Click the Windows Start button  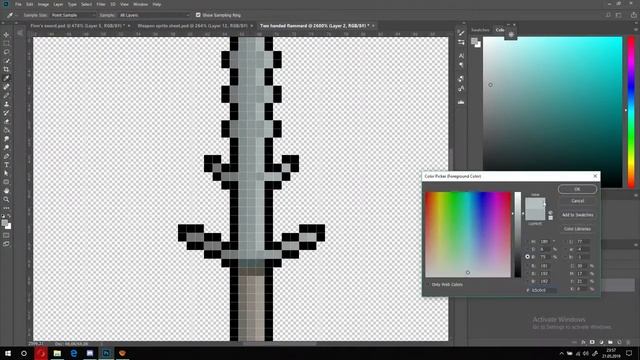[8, 353]
